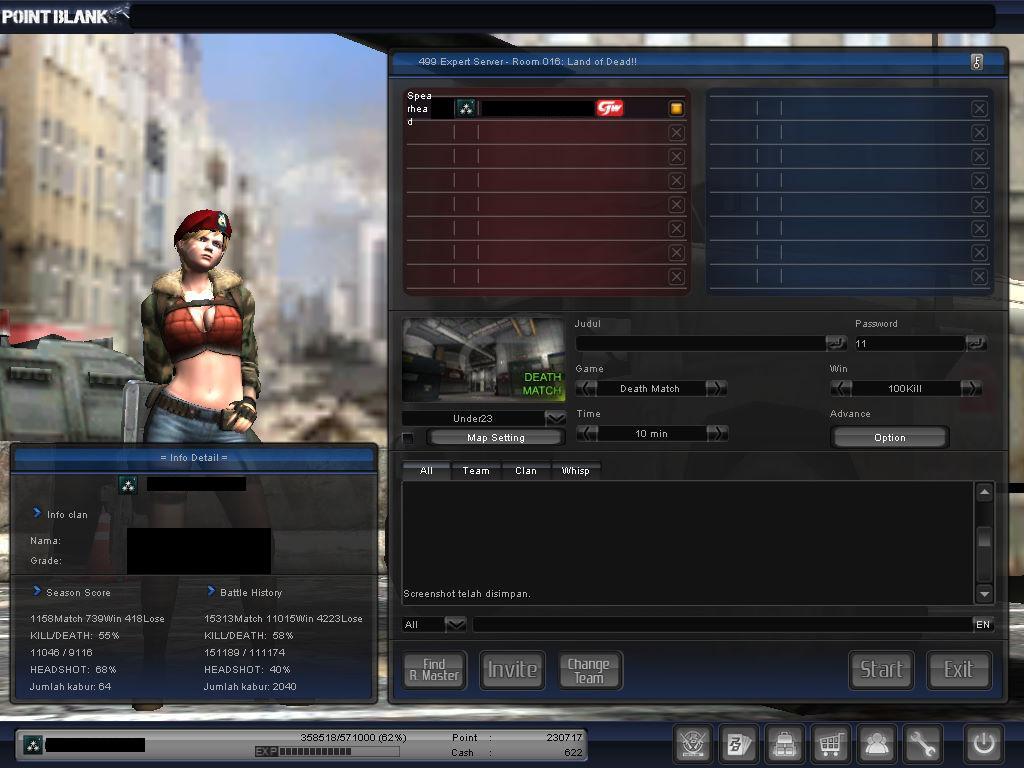The height and width of the screenshot is (768, 1024).
Task: Click the Password input field
Action: tap(909, 343)
